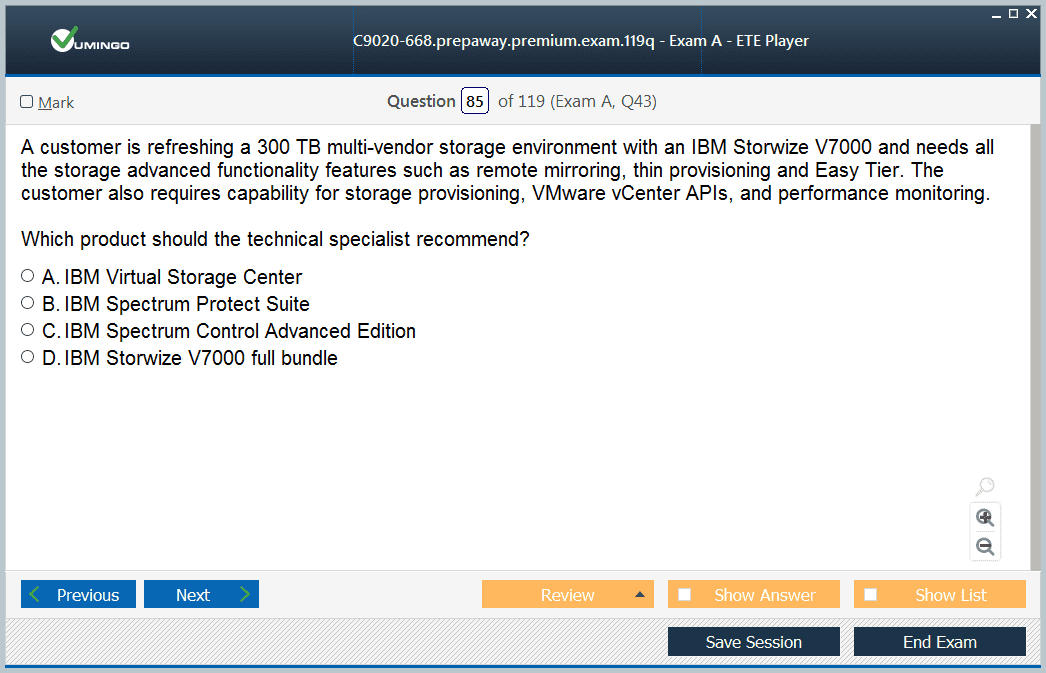
Task: Select answer C. IBM Spectrum Control Advanced Edition
Action: (x=28, y=330)
